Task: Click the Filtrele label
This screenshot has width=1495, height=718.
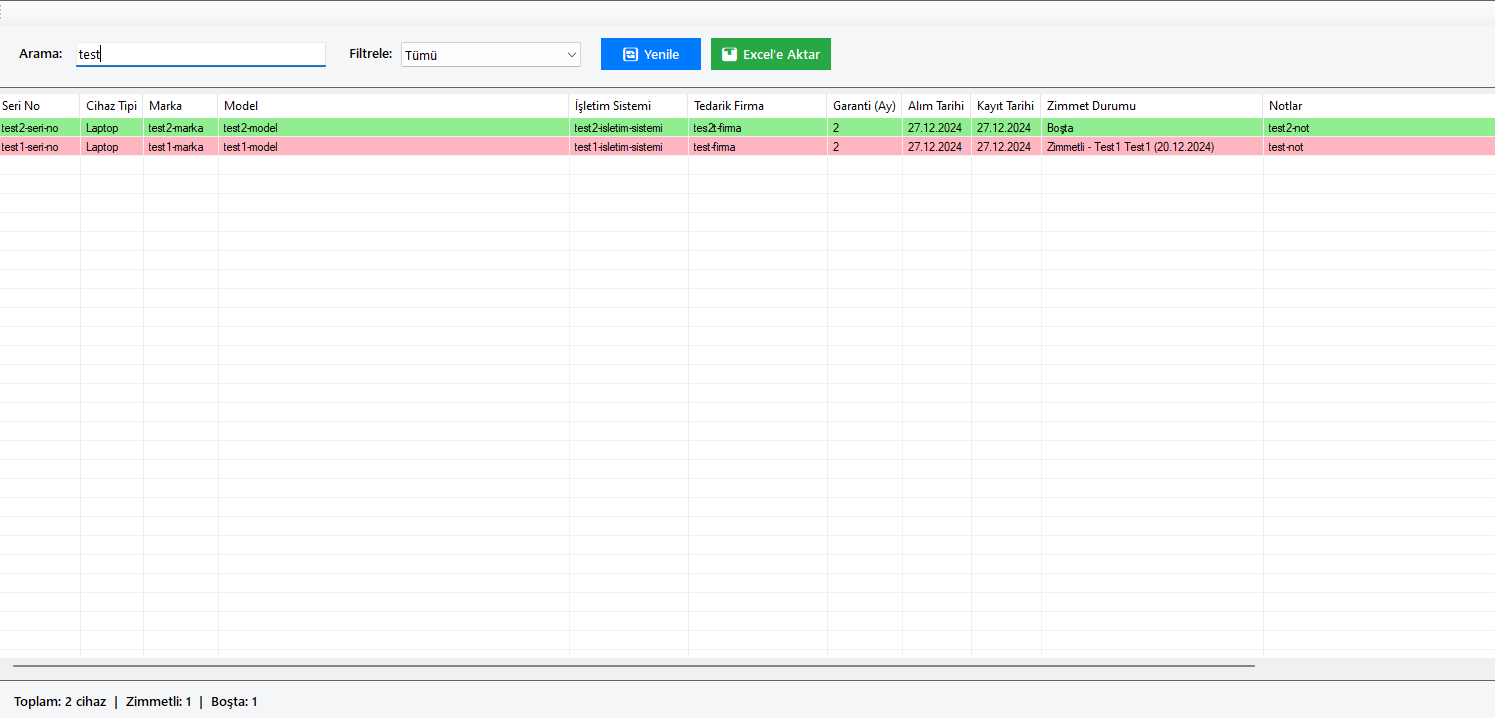Action: (x=371, y=54)
